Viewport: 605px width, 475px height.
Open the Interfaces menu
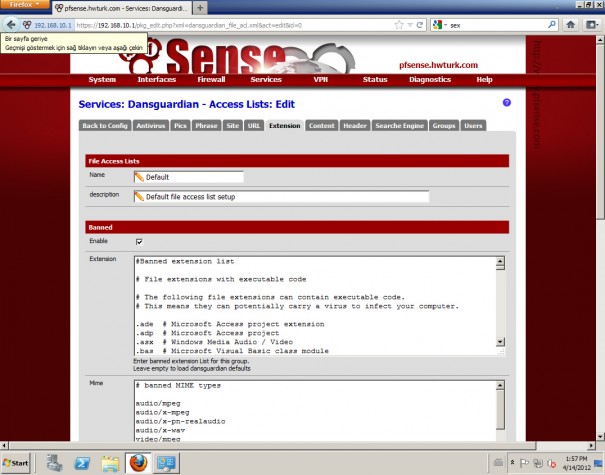(x=157, y=79)
